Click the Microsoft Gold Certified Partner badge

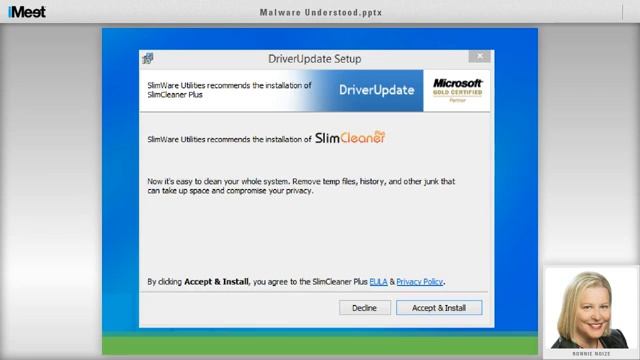pyautogui.click(x=457, y=90)
